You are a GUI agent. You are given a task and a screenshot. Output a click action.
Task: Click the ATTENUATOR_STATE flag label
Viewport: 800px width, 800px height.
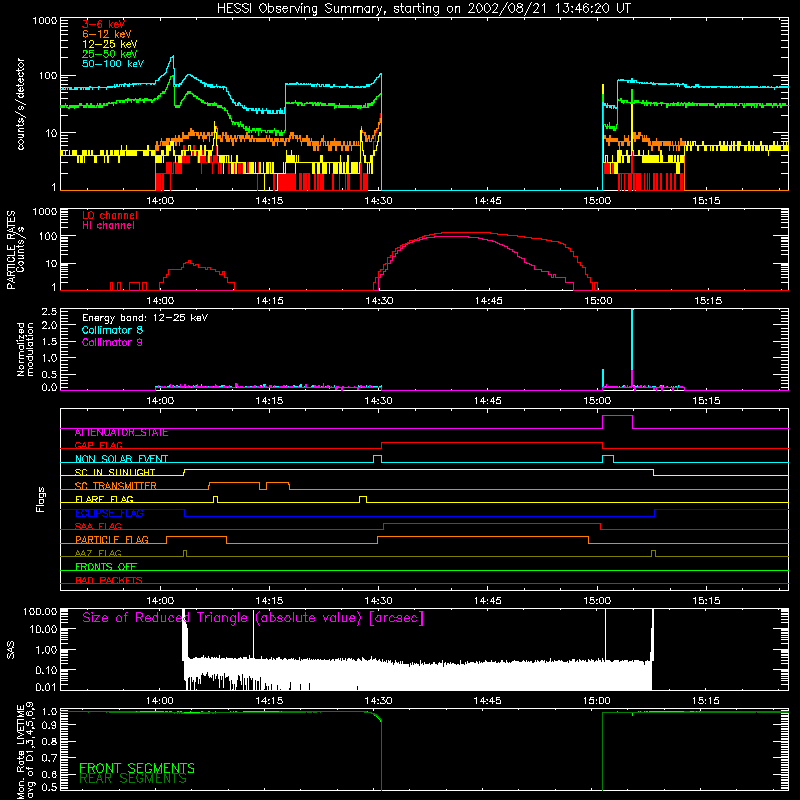tap(121, 433)
